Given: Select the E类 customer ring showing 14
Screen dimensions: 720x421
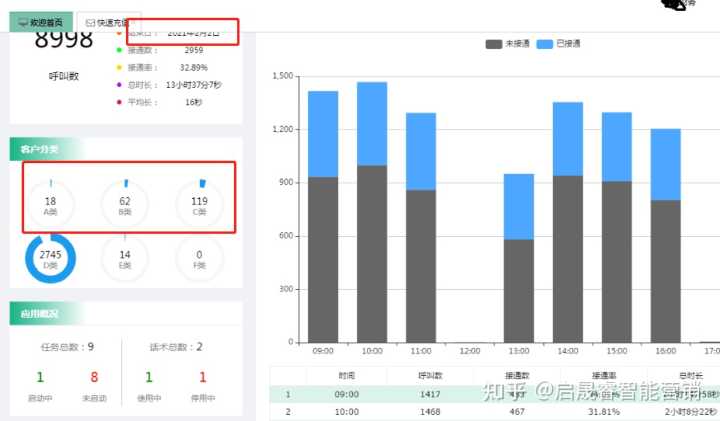Looking at the screenshot, I should [125, 260].
